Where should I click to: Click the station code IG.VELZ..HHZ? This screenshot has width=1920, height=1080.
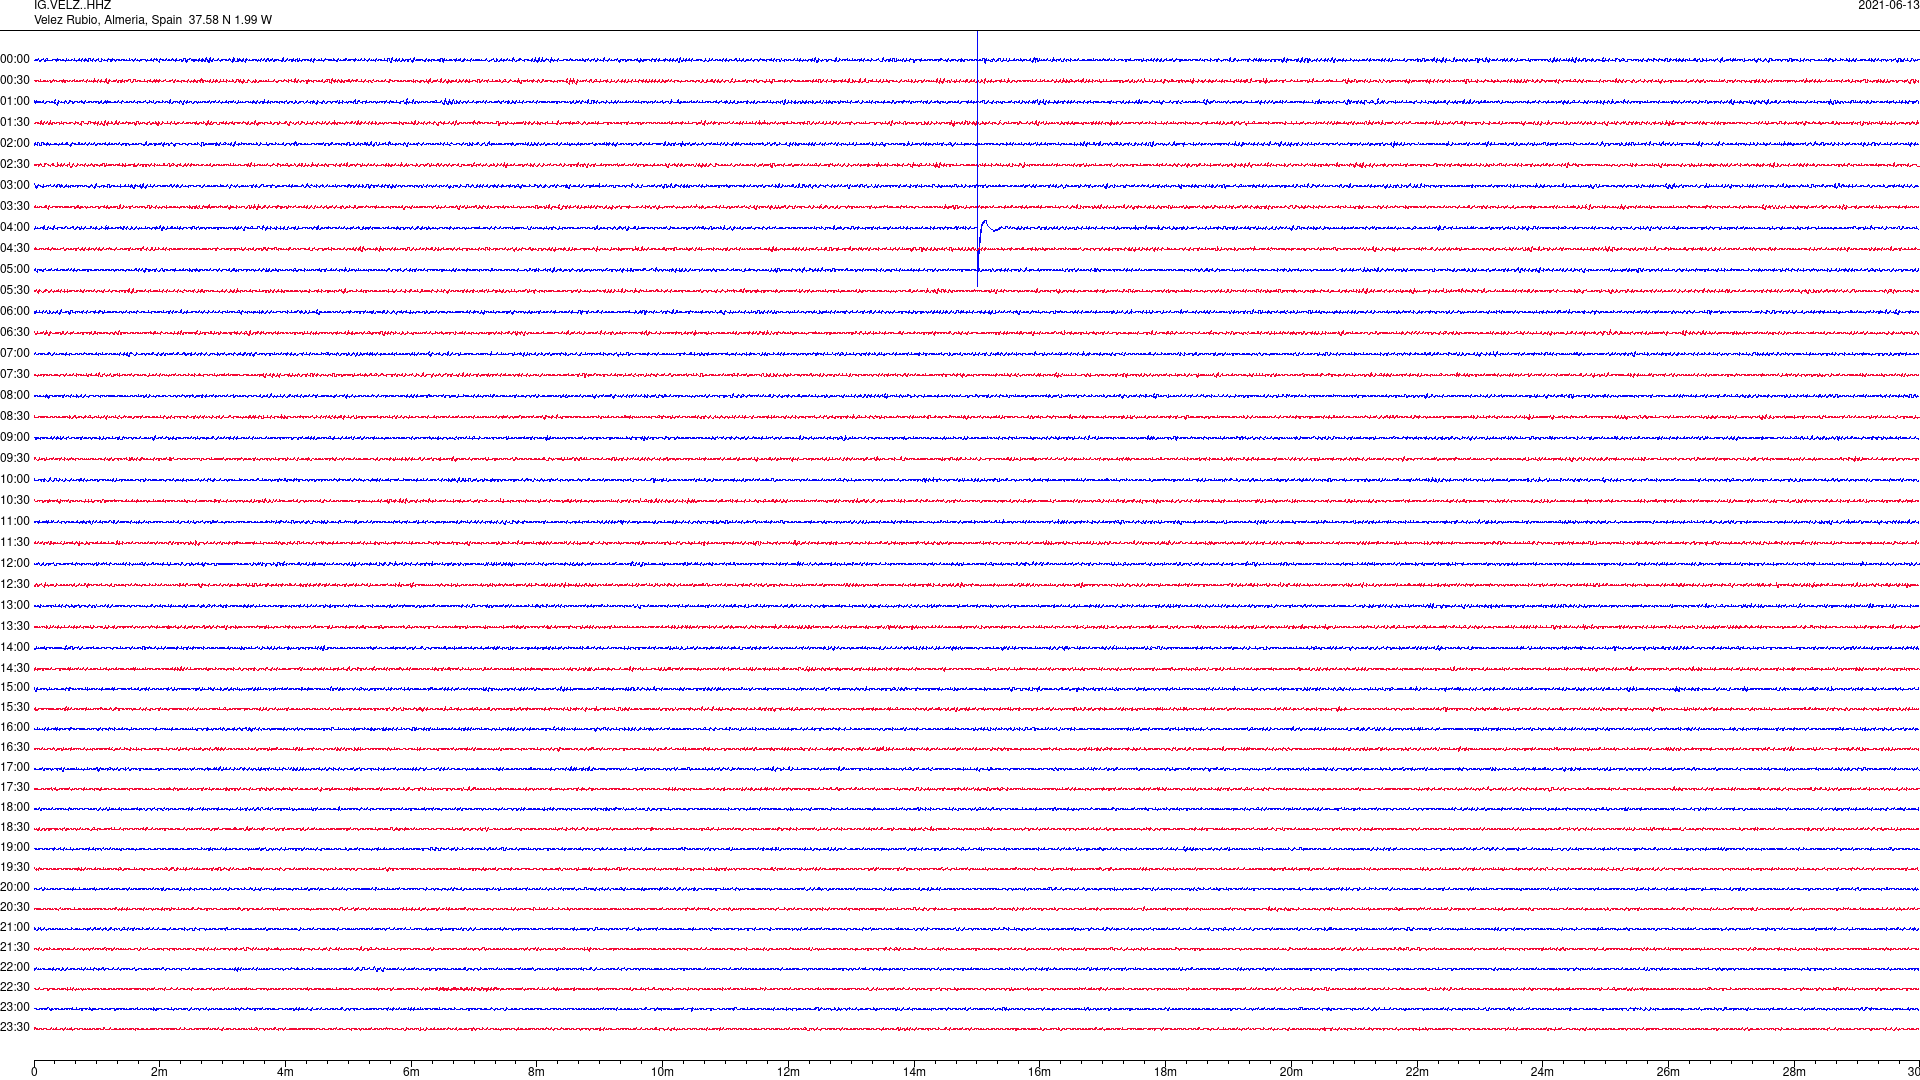[72, 6]
